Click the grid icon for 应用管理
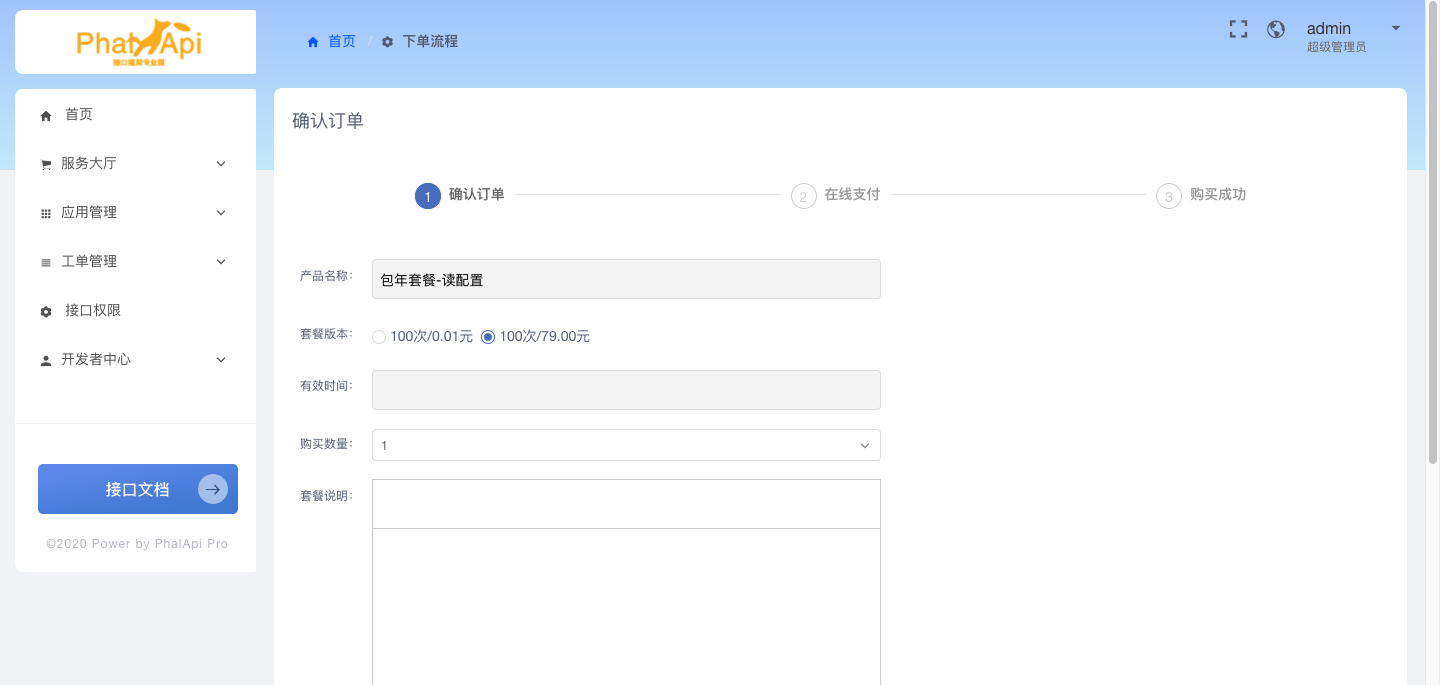The height and width of the screenshot is (685, 1440). 46,213
